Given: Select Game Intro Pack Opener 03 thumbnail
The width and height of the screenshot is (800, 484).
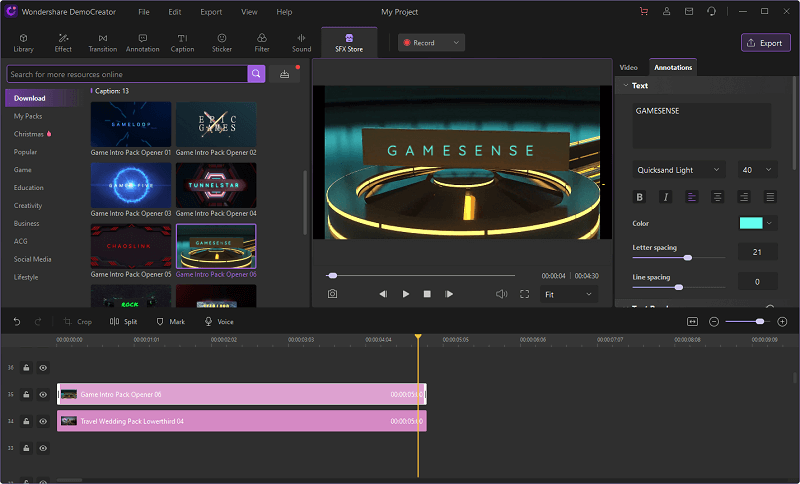Looking at the screenshot, I should point(131,184).
